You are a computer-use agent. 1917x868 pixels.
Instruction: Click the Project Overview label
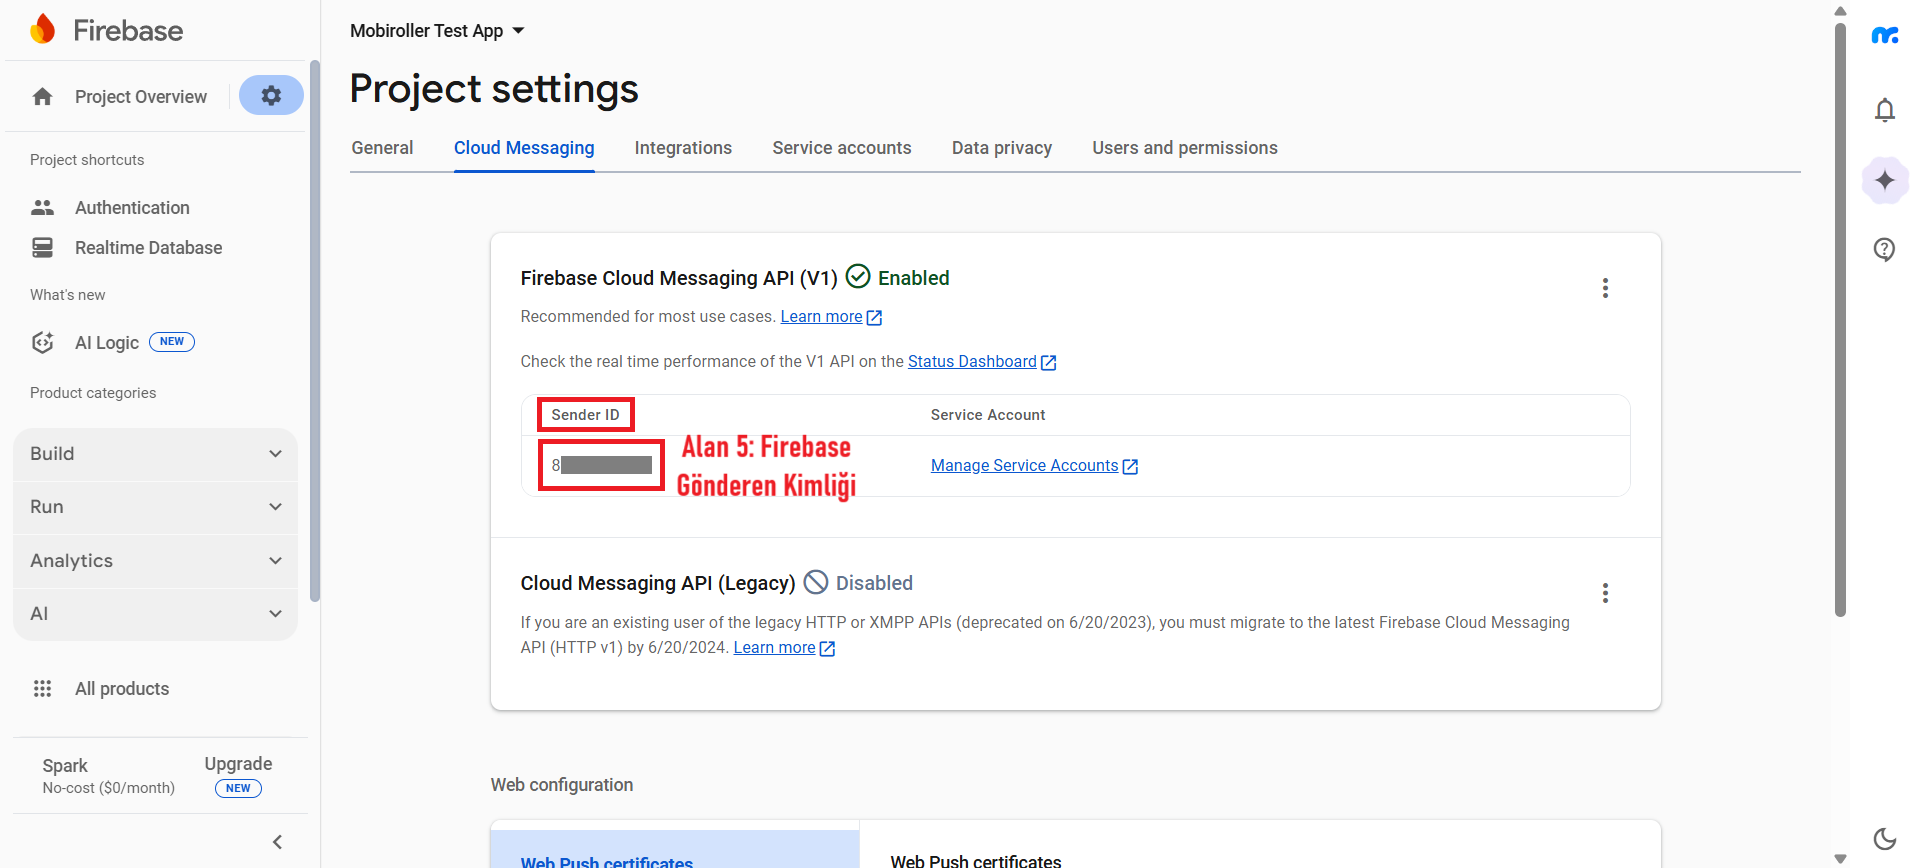click(141, 97)
